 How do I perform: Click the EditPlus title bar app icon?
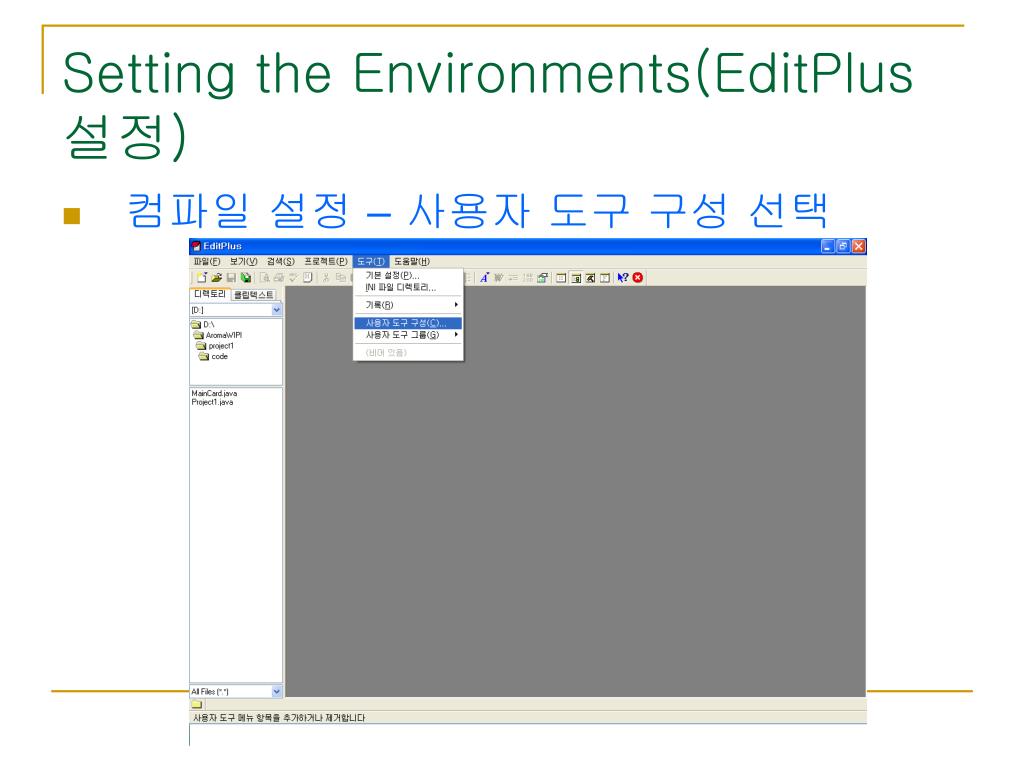click(x=195, y=246)
